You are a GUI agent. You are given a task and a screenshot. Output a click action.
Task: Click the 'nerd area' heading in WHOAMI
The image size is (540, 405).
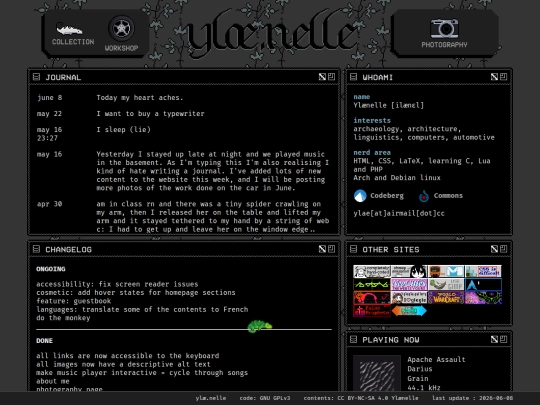point(372,152)
